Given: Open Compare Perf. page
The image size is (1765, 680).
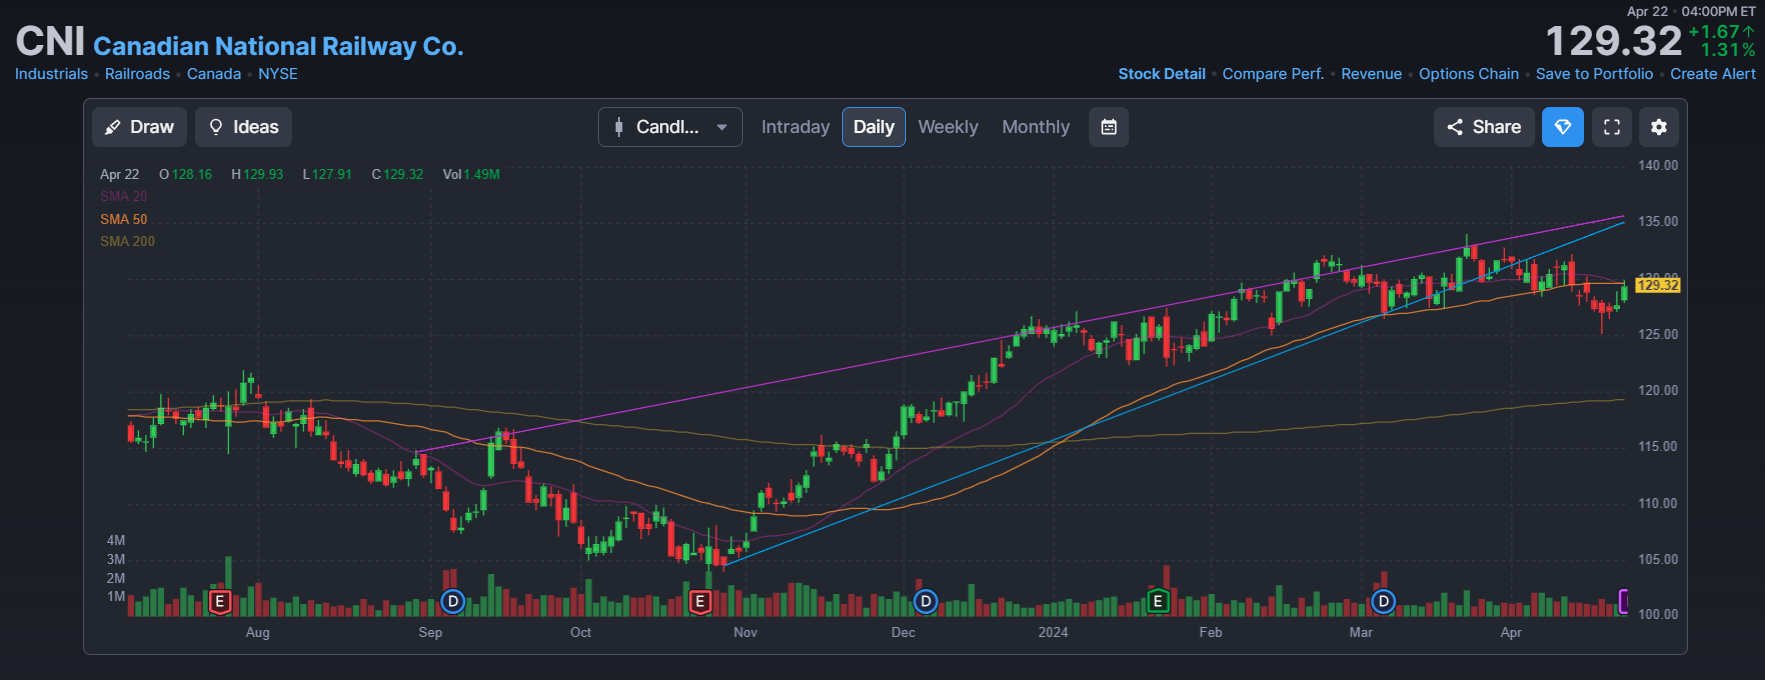Looking at the screenshot, I should point(1273,74).
